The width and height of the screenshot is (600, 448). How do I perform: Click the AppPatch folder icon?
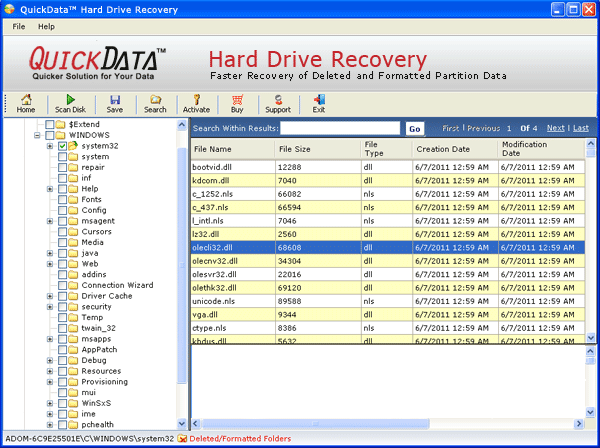tap(73, 349)
